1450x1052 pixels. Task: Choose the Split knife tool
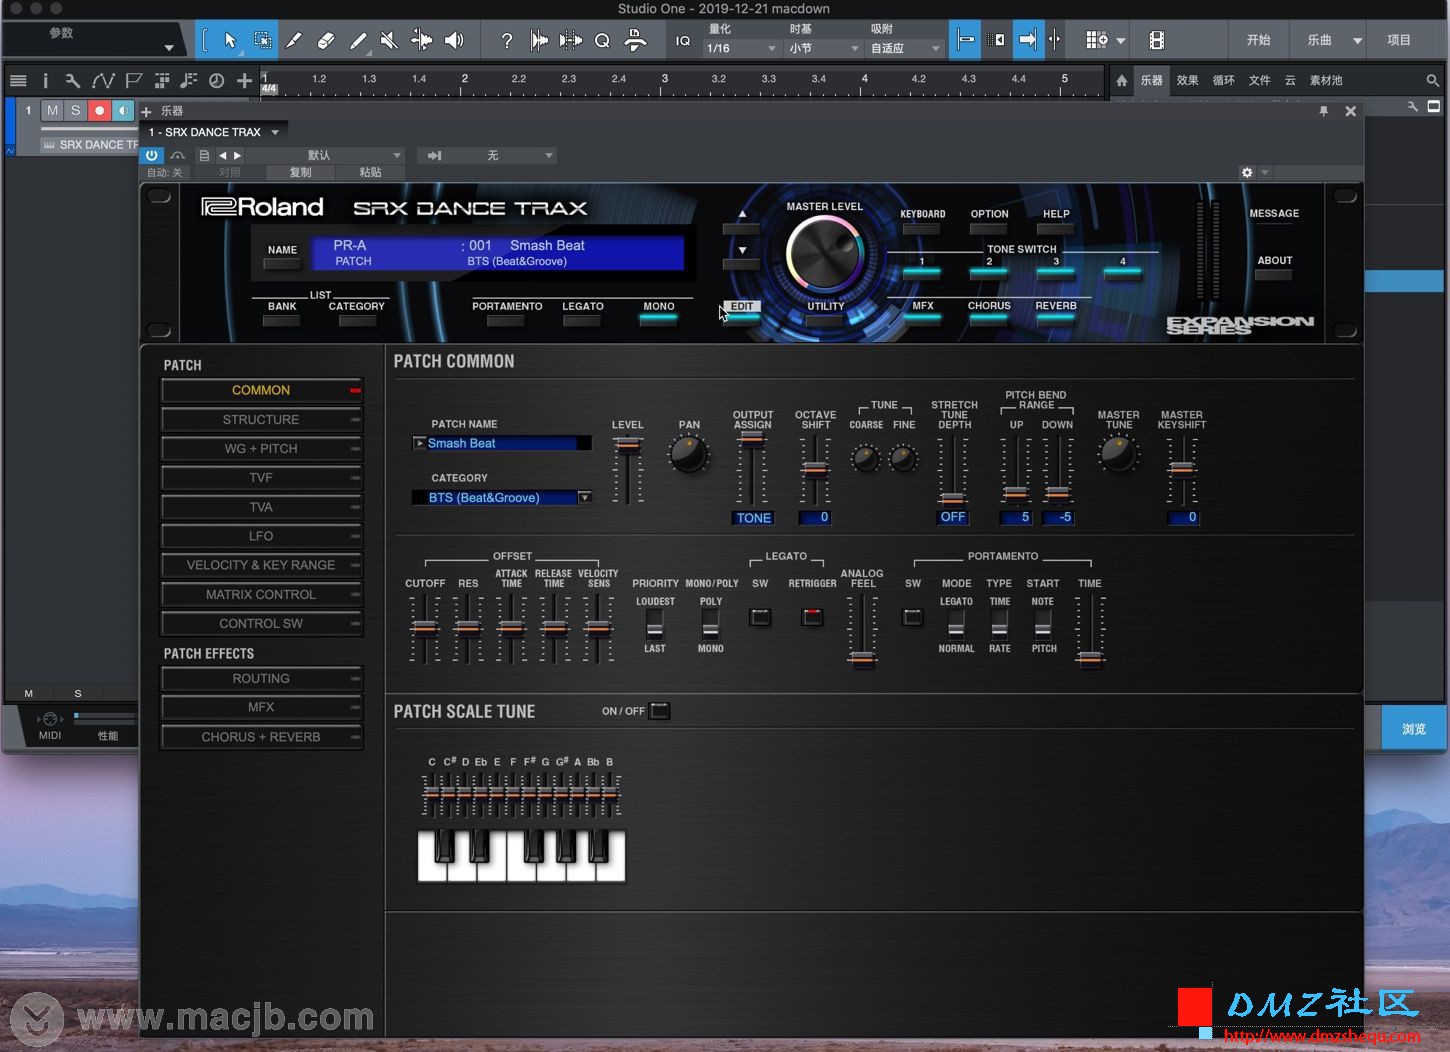294,40
